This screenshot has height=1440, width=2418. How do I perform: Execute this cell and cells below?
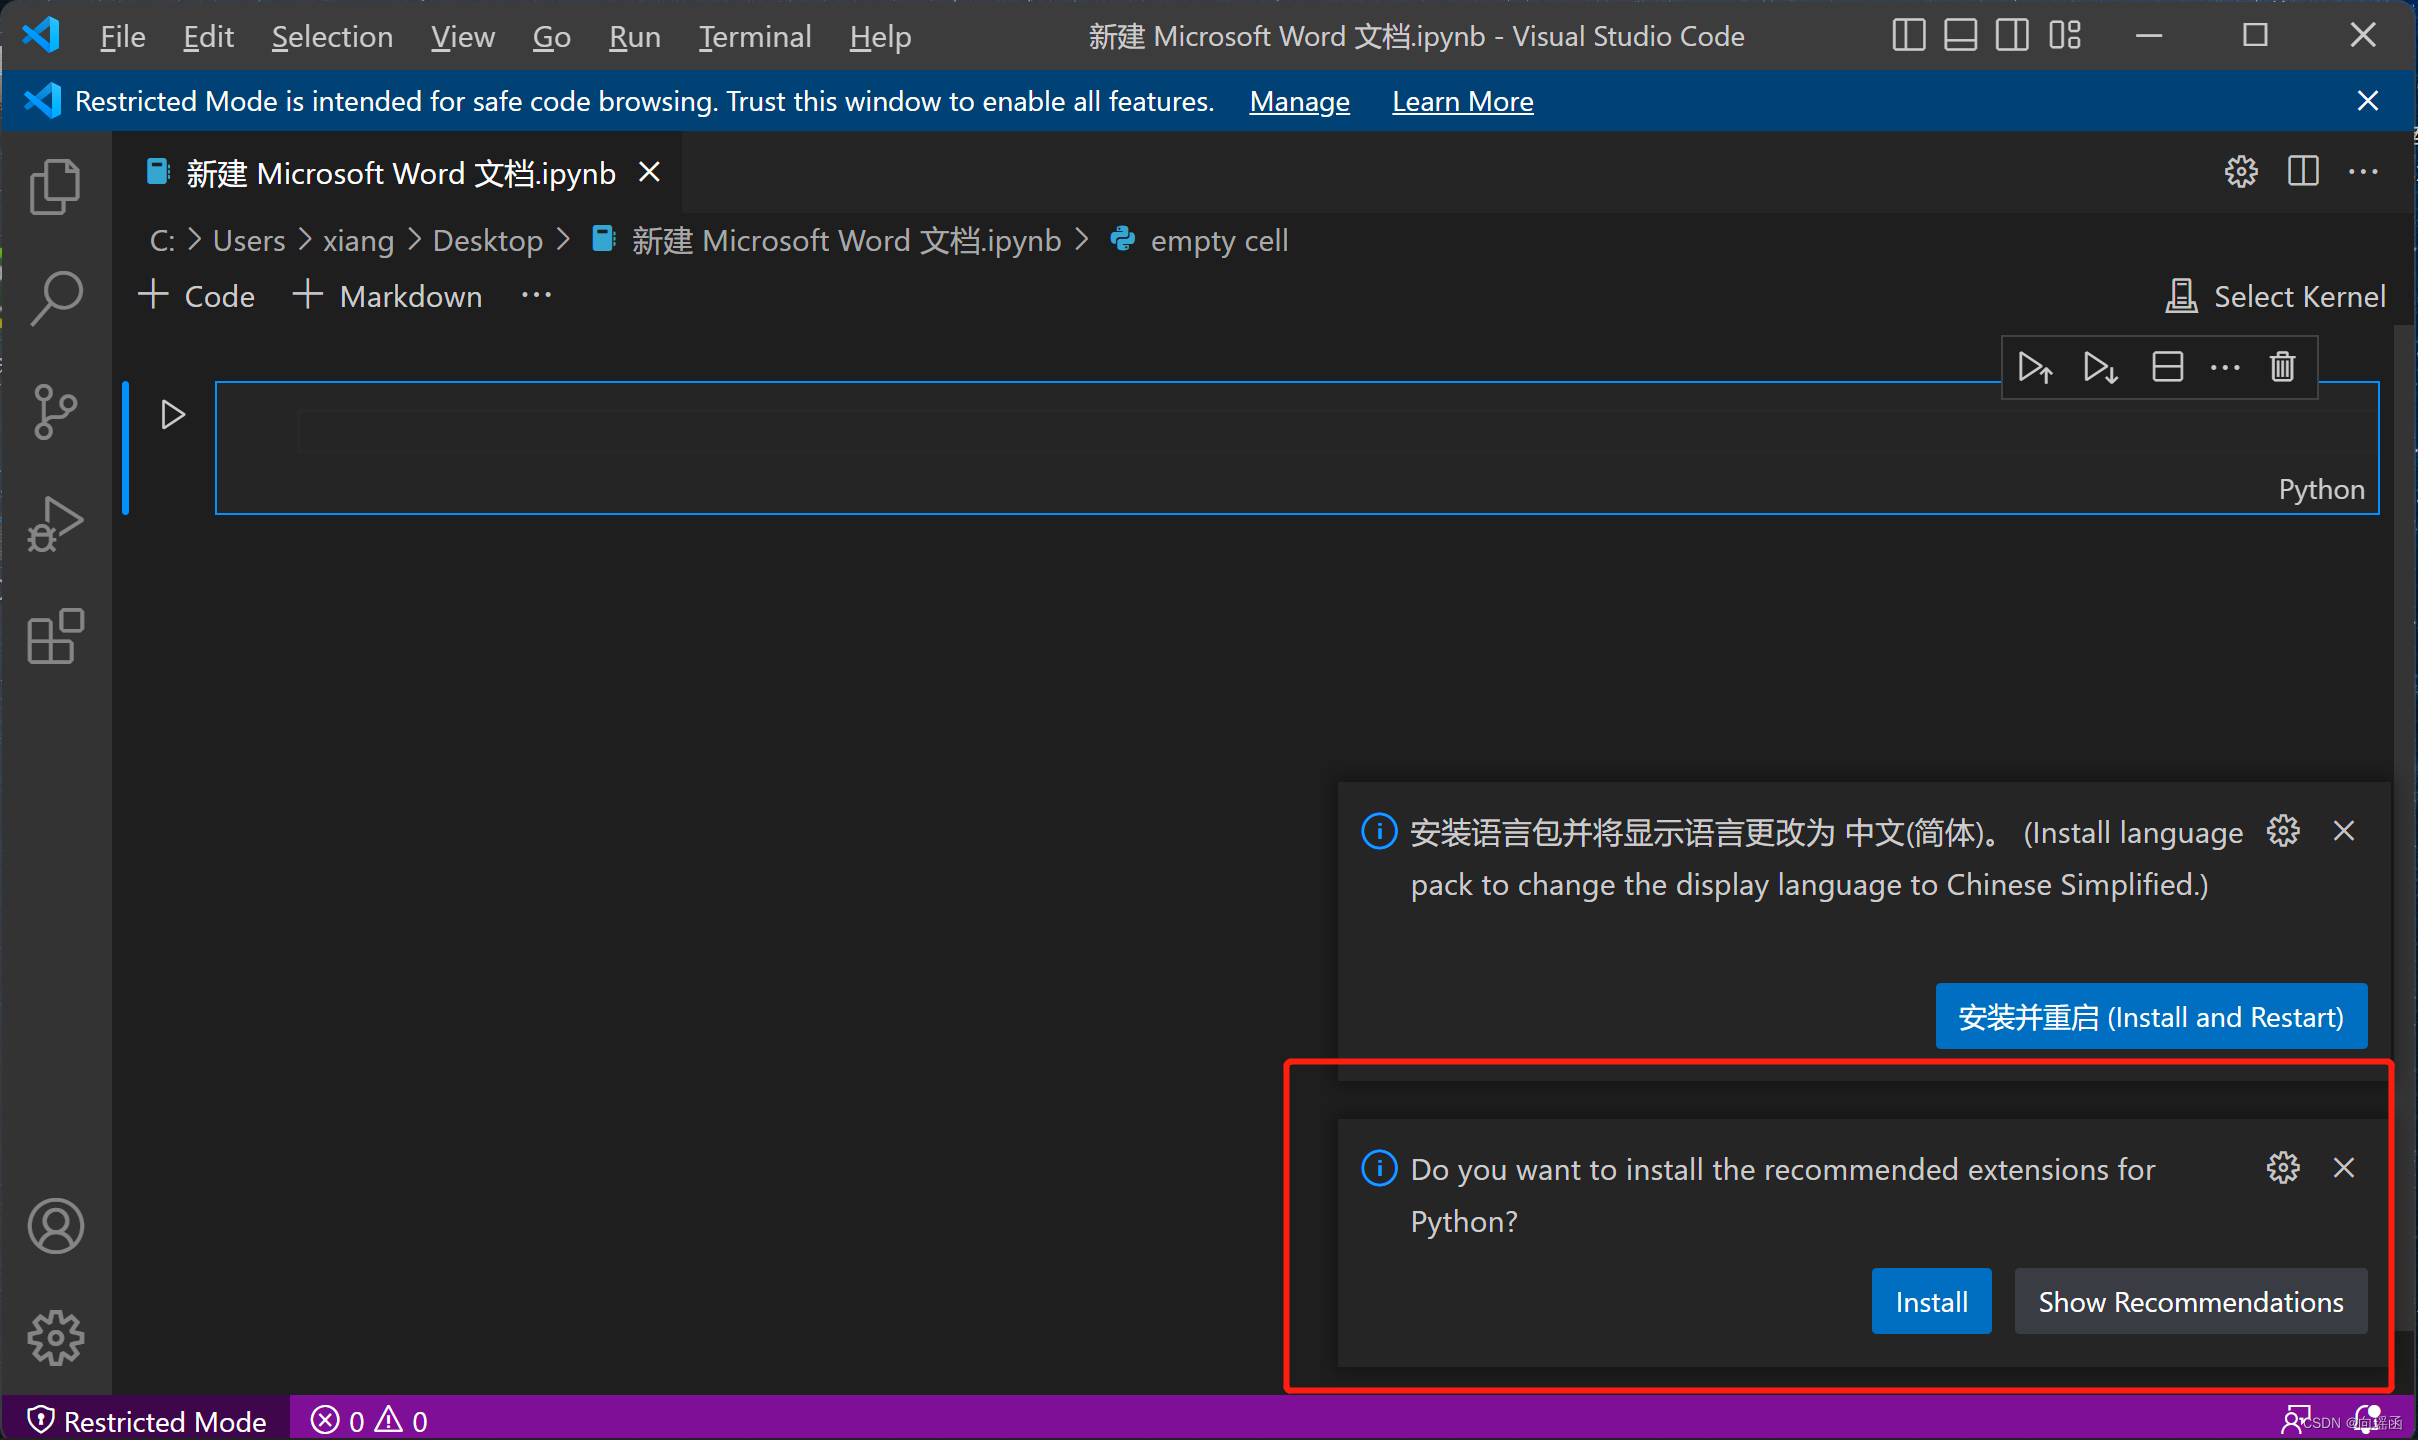pos(2100,368)
